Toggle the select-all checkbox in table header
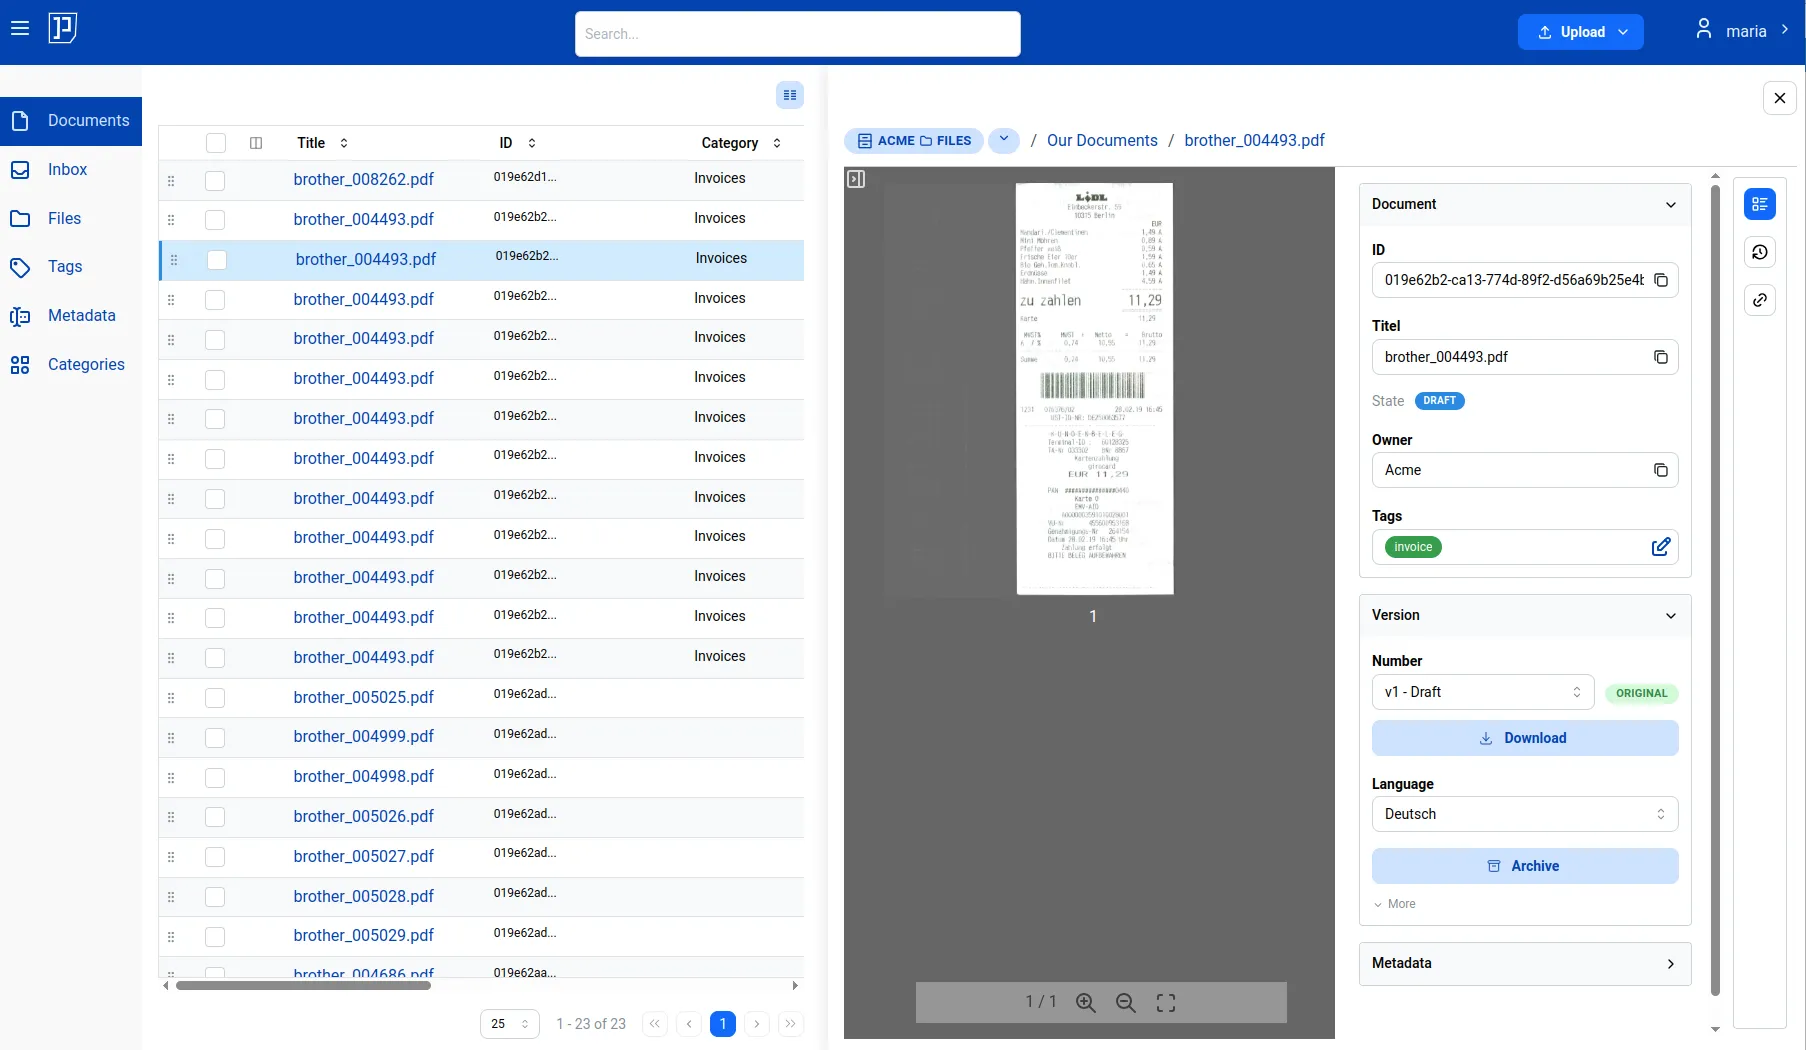 tap(216, 143)
